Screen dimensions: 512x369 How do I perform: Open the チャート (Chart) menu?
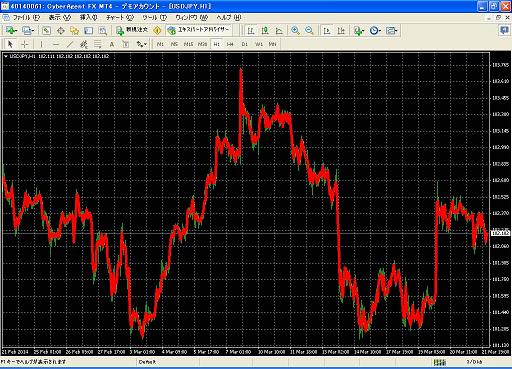[x=120, y=18]
